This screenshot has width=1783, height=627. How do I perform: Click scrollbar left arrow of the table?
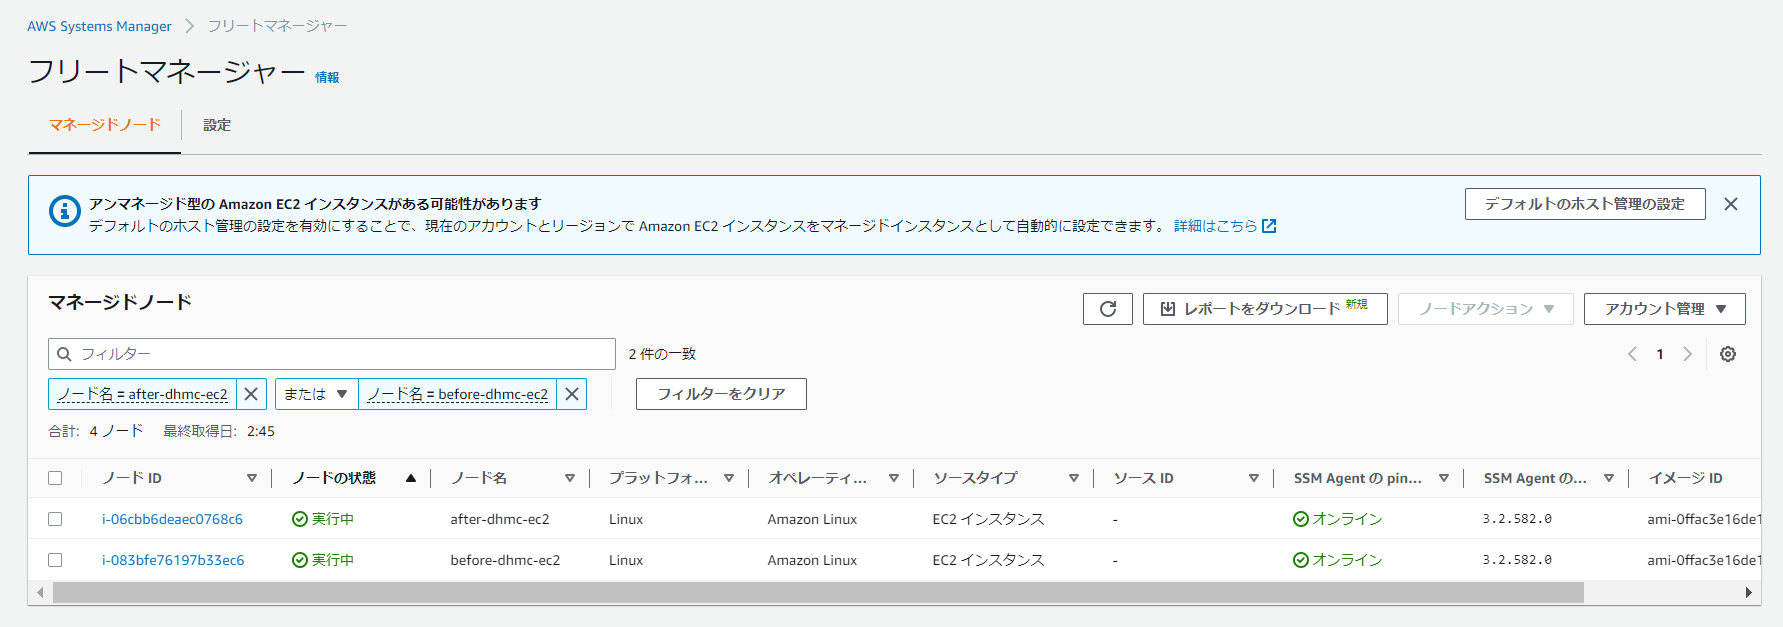pyautogui.click(x=40, y=593)
